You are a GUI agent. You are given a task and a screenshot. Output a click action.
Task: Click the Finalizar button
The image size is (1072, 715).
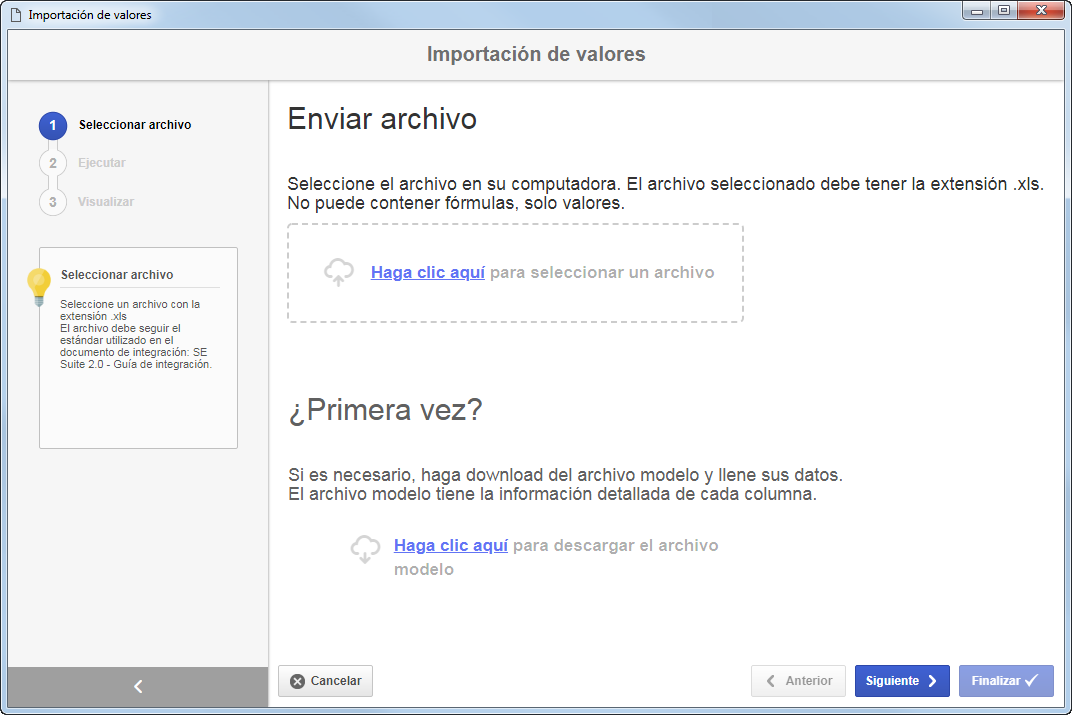click(1006, 681)
